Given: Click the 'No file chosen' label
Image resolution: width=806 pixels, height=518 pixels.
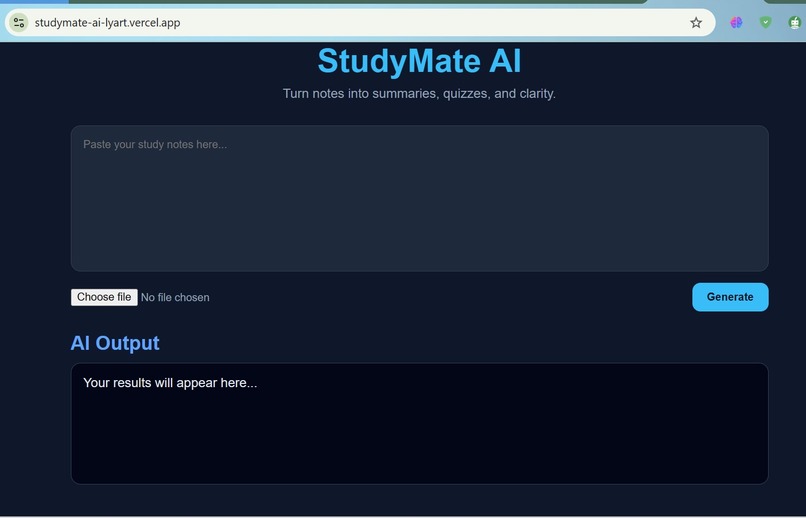Looking at the screenshot, I should pyautogui.click(x=175, y=298).
